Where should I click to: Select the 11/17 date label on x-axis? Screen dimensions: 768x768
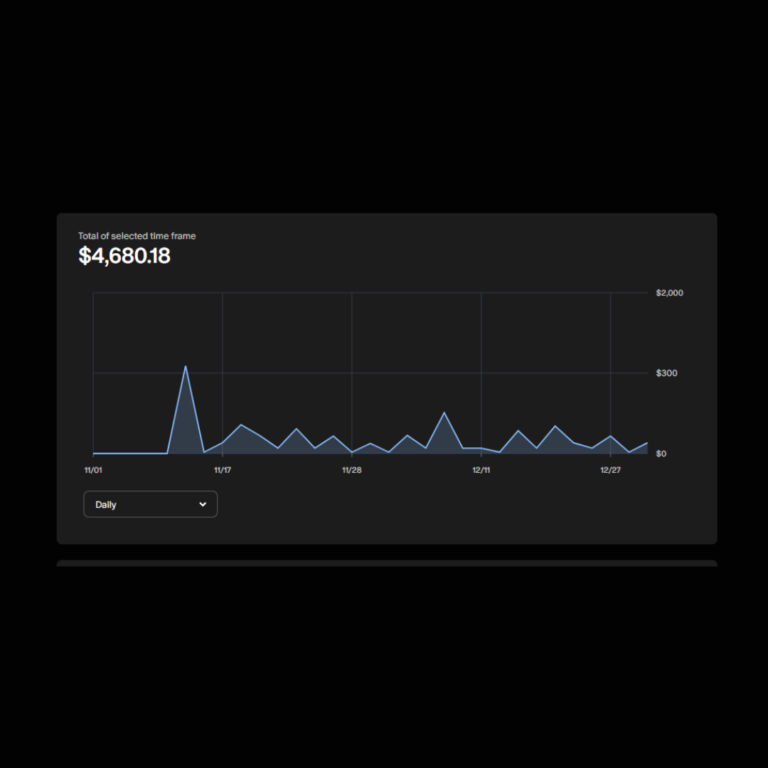tap(222, 470)
